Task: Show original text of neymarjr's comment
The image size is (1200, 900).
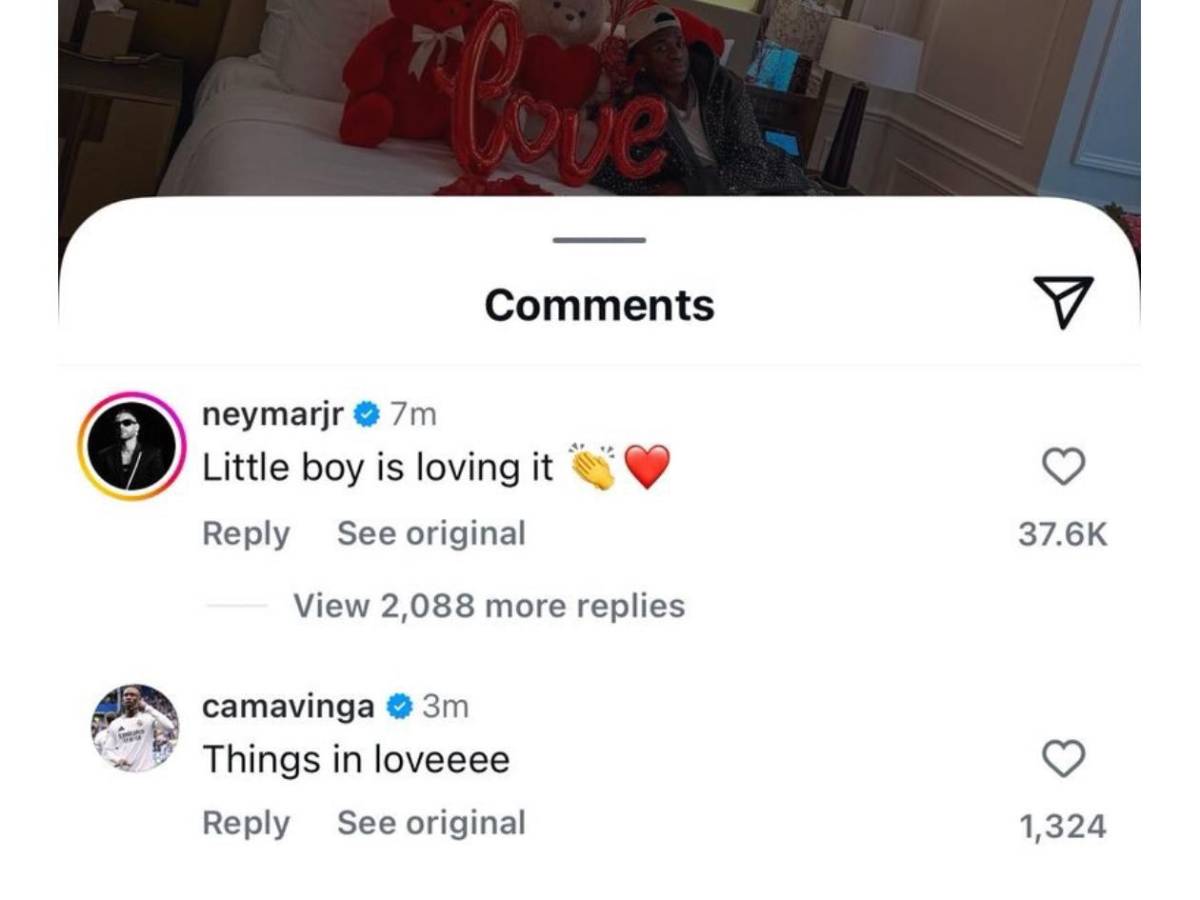Action: [431, 534]
